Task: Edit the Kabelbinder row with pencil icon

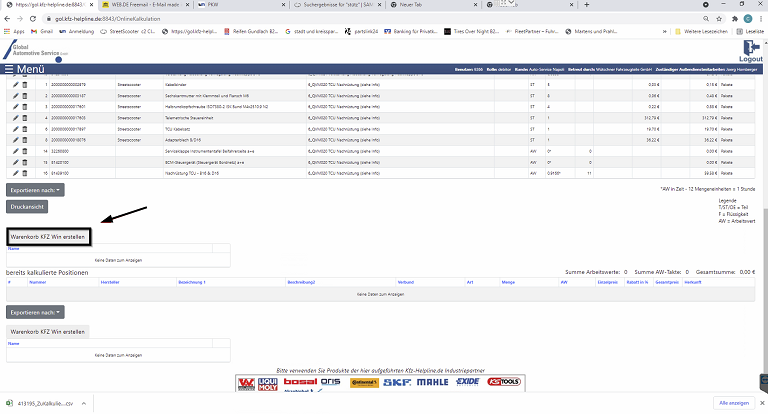Action: (16, 85)
